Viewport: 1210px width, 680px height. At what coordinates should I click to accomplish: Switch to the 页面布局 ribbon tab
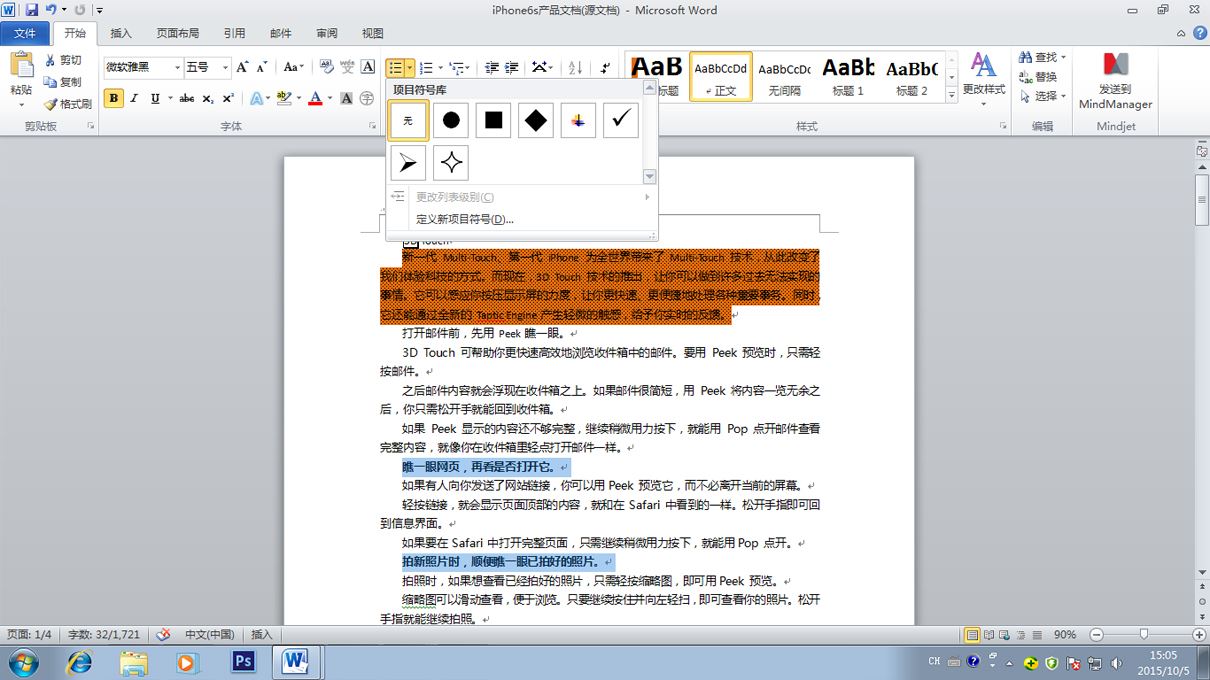click(x=178, y=33)
